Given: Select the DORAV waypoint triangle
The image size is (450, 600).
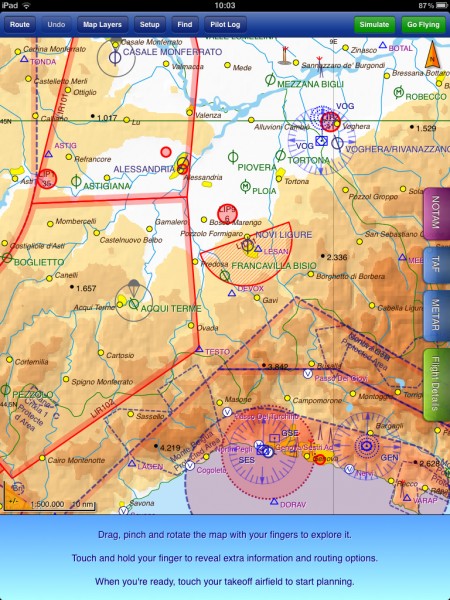Looking at the screenshot, I should [x=274, y=501].
